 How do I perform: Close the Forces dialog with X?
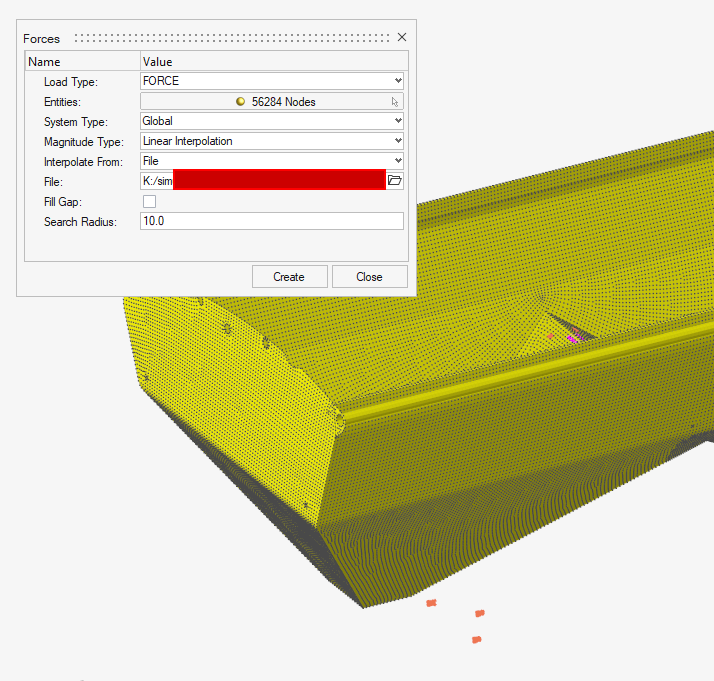point(402,37)
